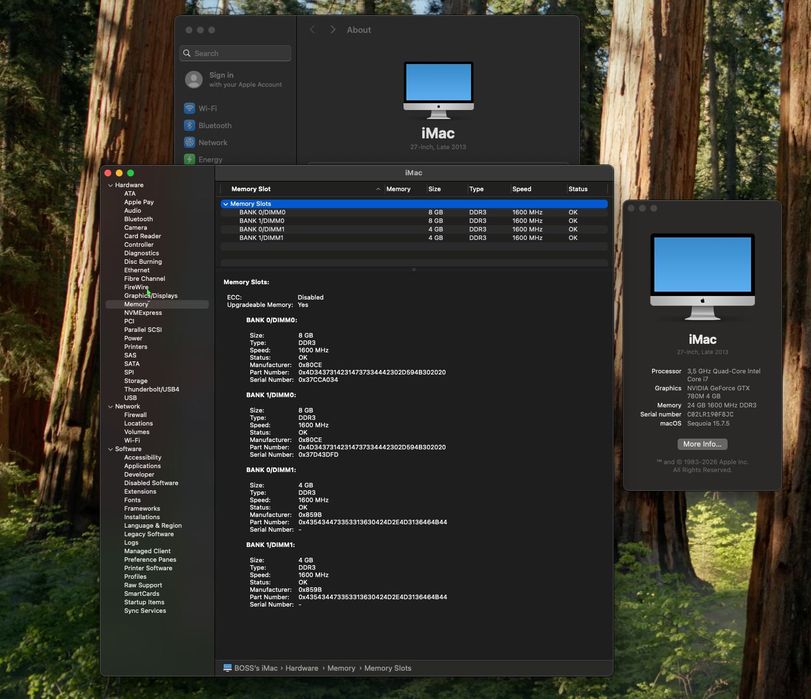Image resolution: width=811 pixels, height=699 pixels.
Task: Click the search field in System Settings
Action: [x=235, y=53]
